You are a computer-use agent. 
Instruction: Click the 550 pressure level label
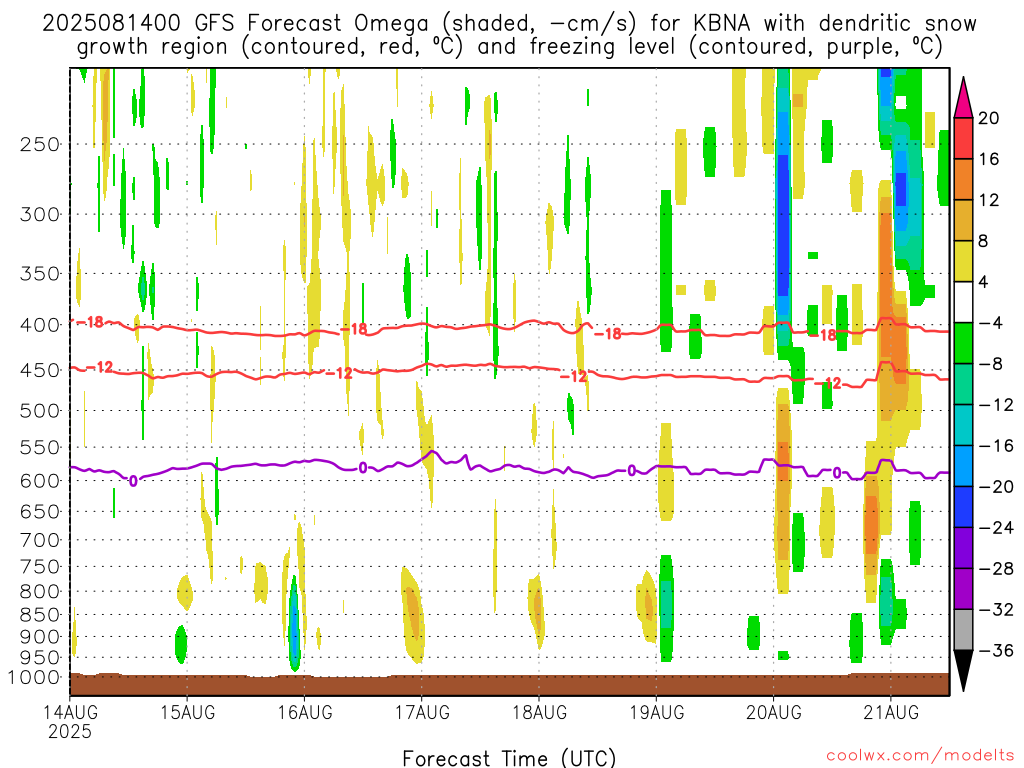tap(40, 447)
